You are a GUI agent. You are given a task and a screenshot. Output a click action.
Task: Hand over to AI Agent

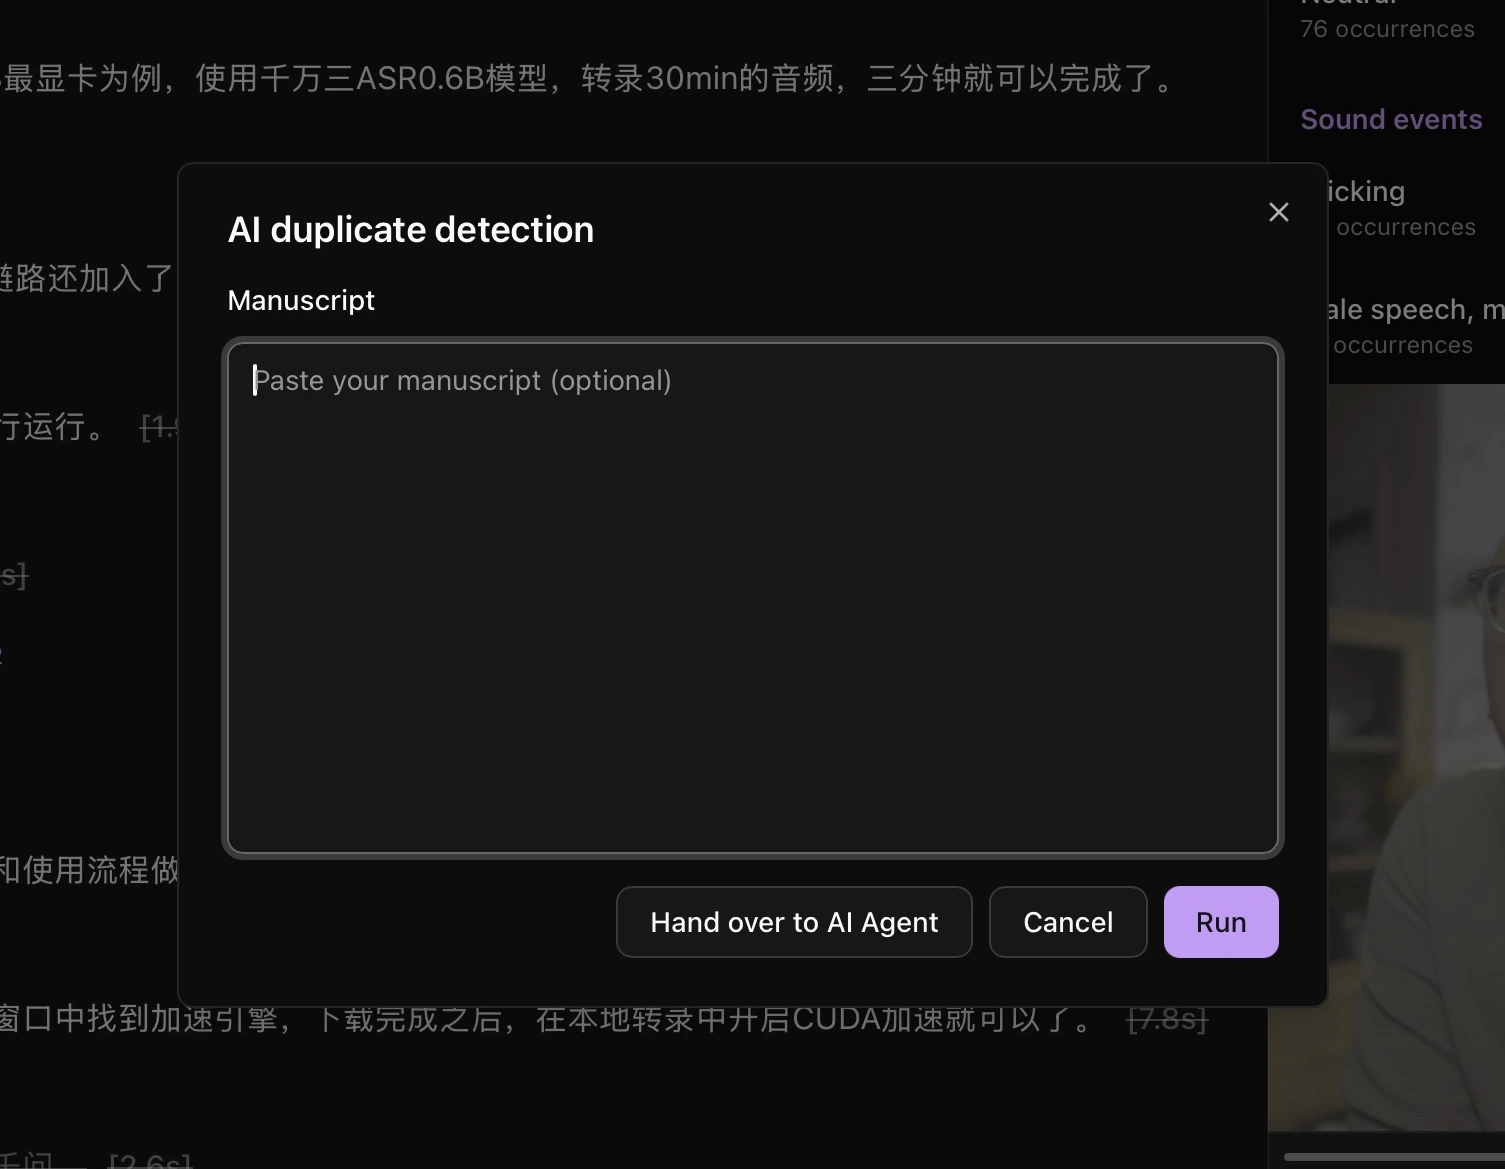coord(794,922)
